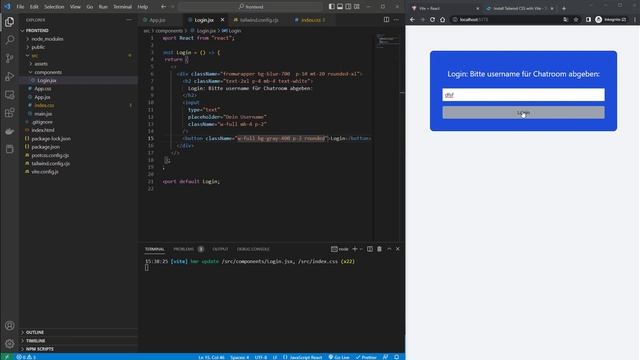640x360 pixels.
Task: Click the gray Login button on the webpage
Action: (x=523, y=112)
